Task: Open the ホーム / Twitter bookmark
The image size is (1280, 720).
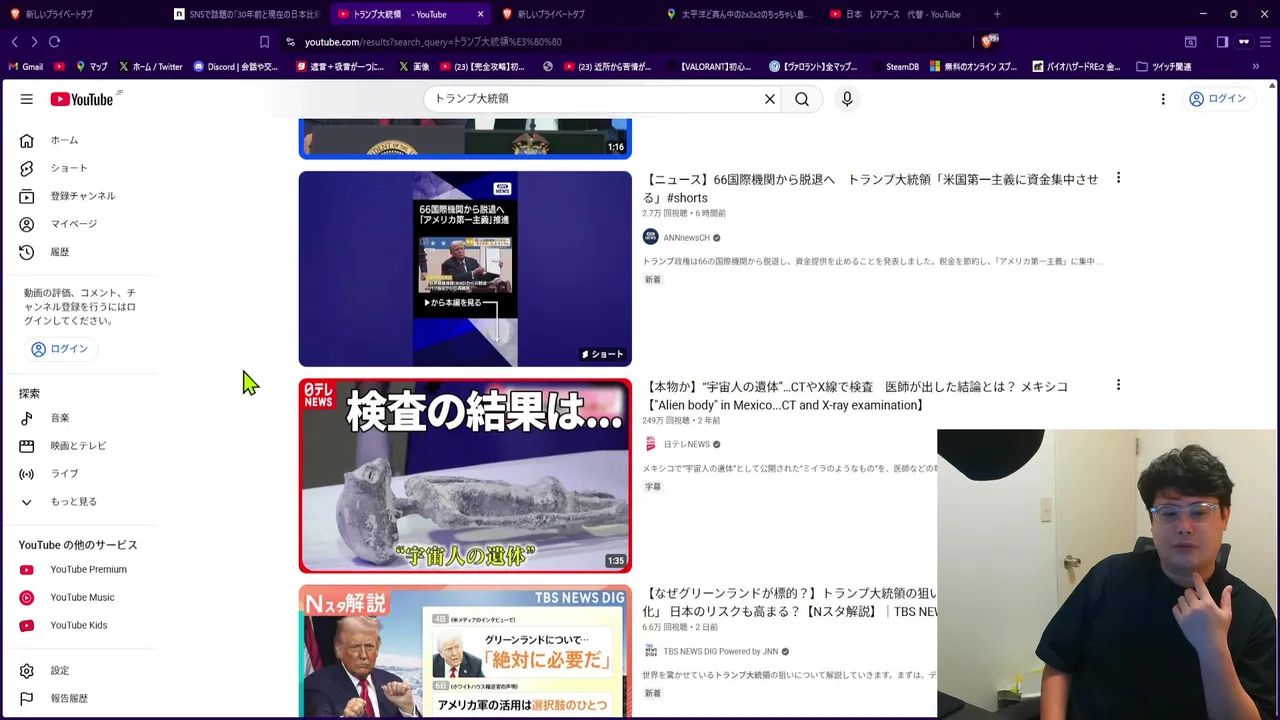Action: pos(151,67)
